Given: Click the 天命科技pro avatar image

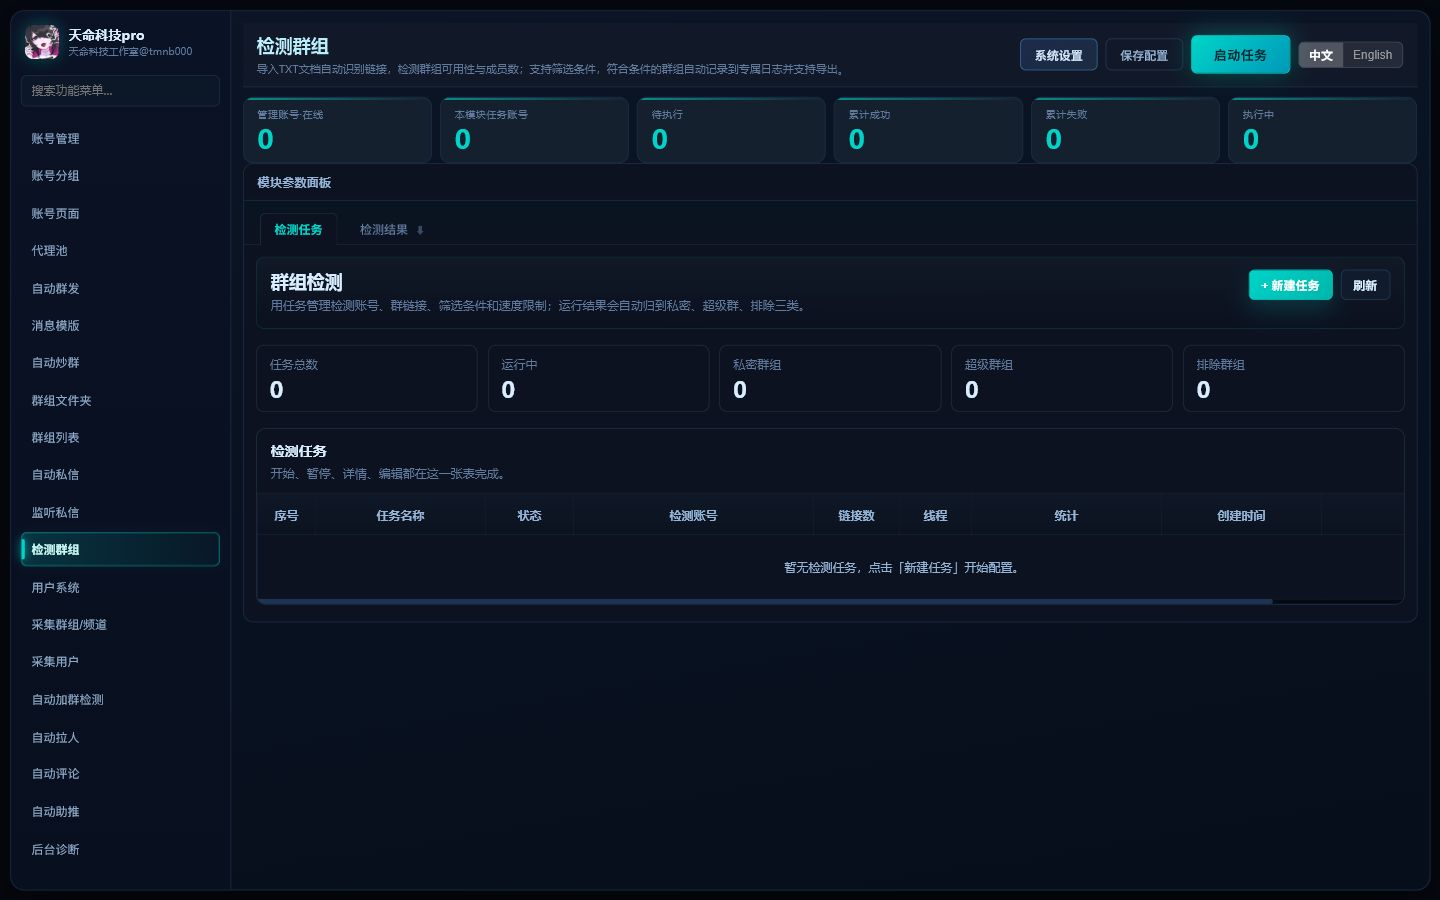Looking at the screenshot, I should [42, 42].
